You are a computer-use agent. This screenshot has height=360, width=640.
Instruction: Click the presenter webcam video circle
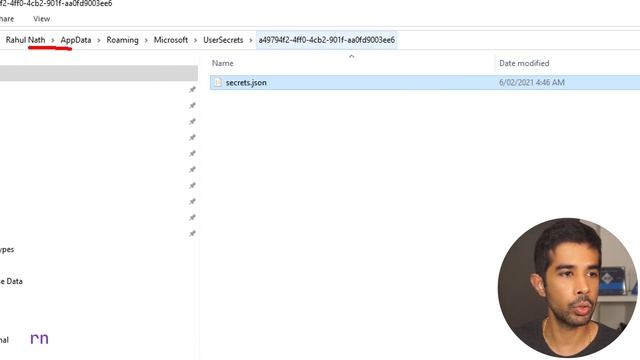(568, 287)
